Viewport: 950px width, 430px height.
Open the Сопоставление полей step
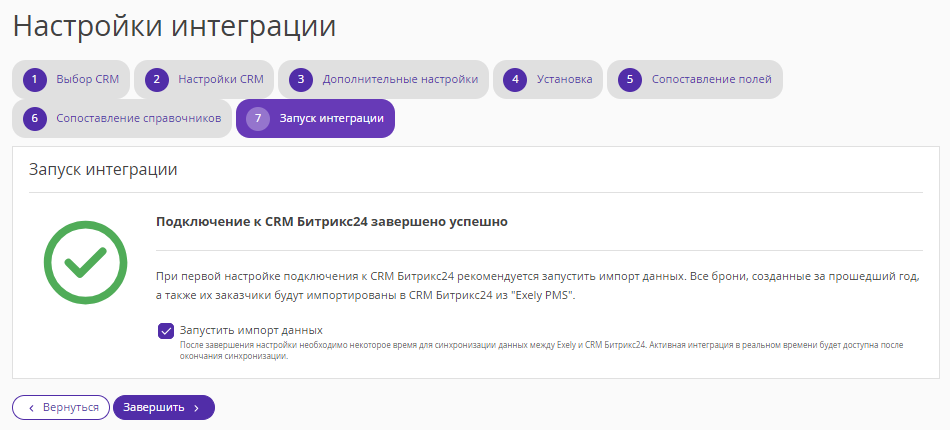click(695, 79)
